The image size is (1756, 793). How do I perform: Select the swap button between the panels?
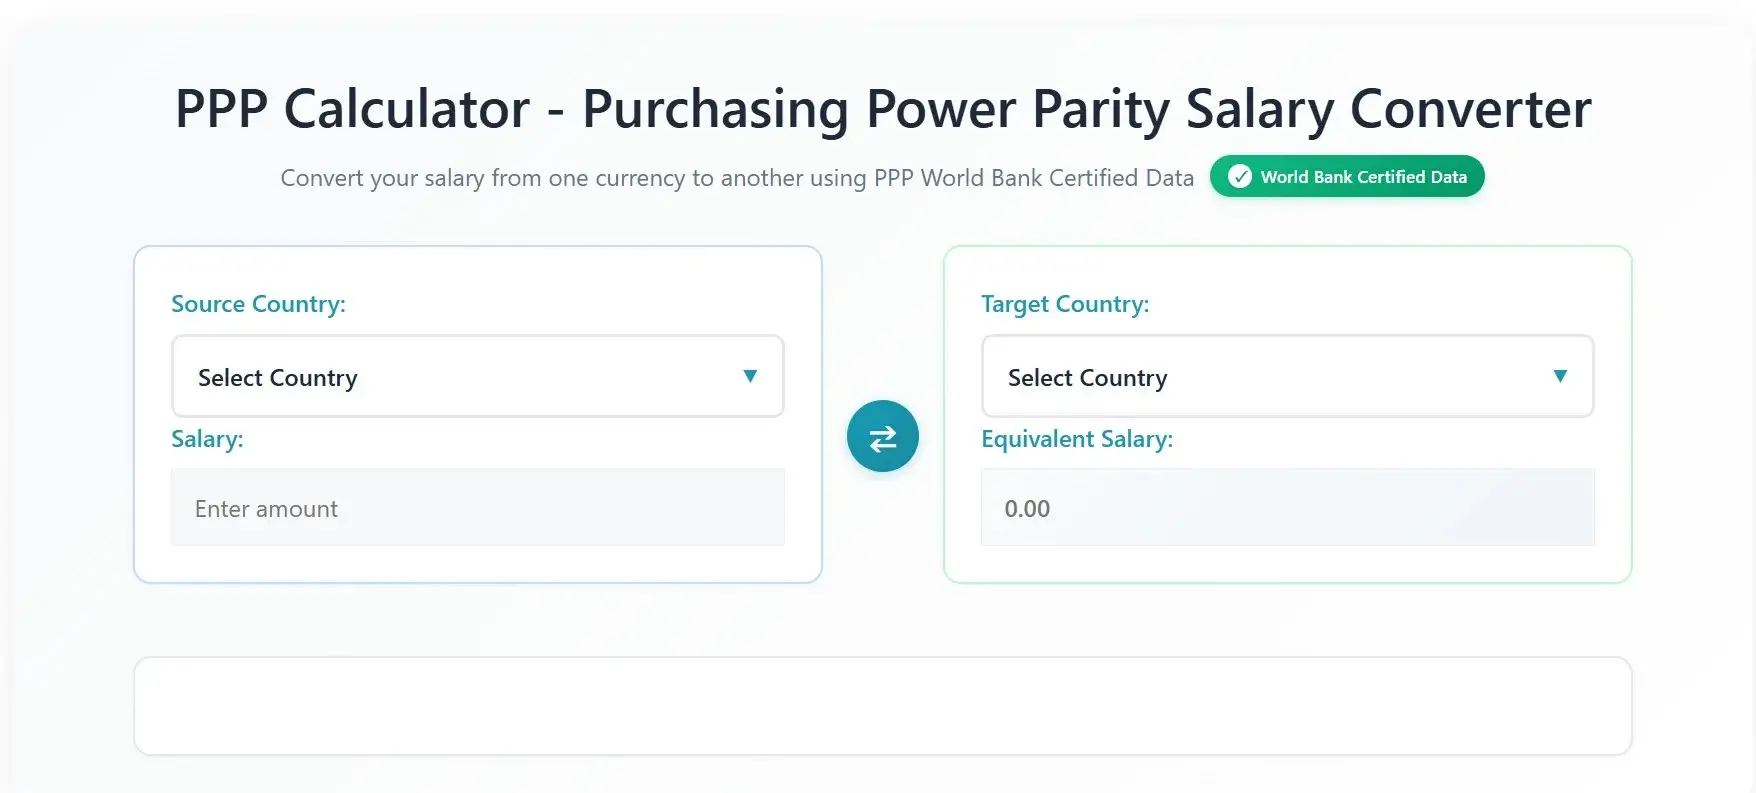point(883,436)
